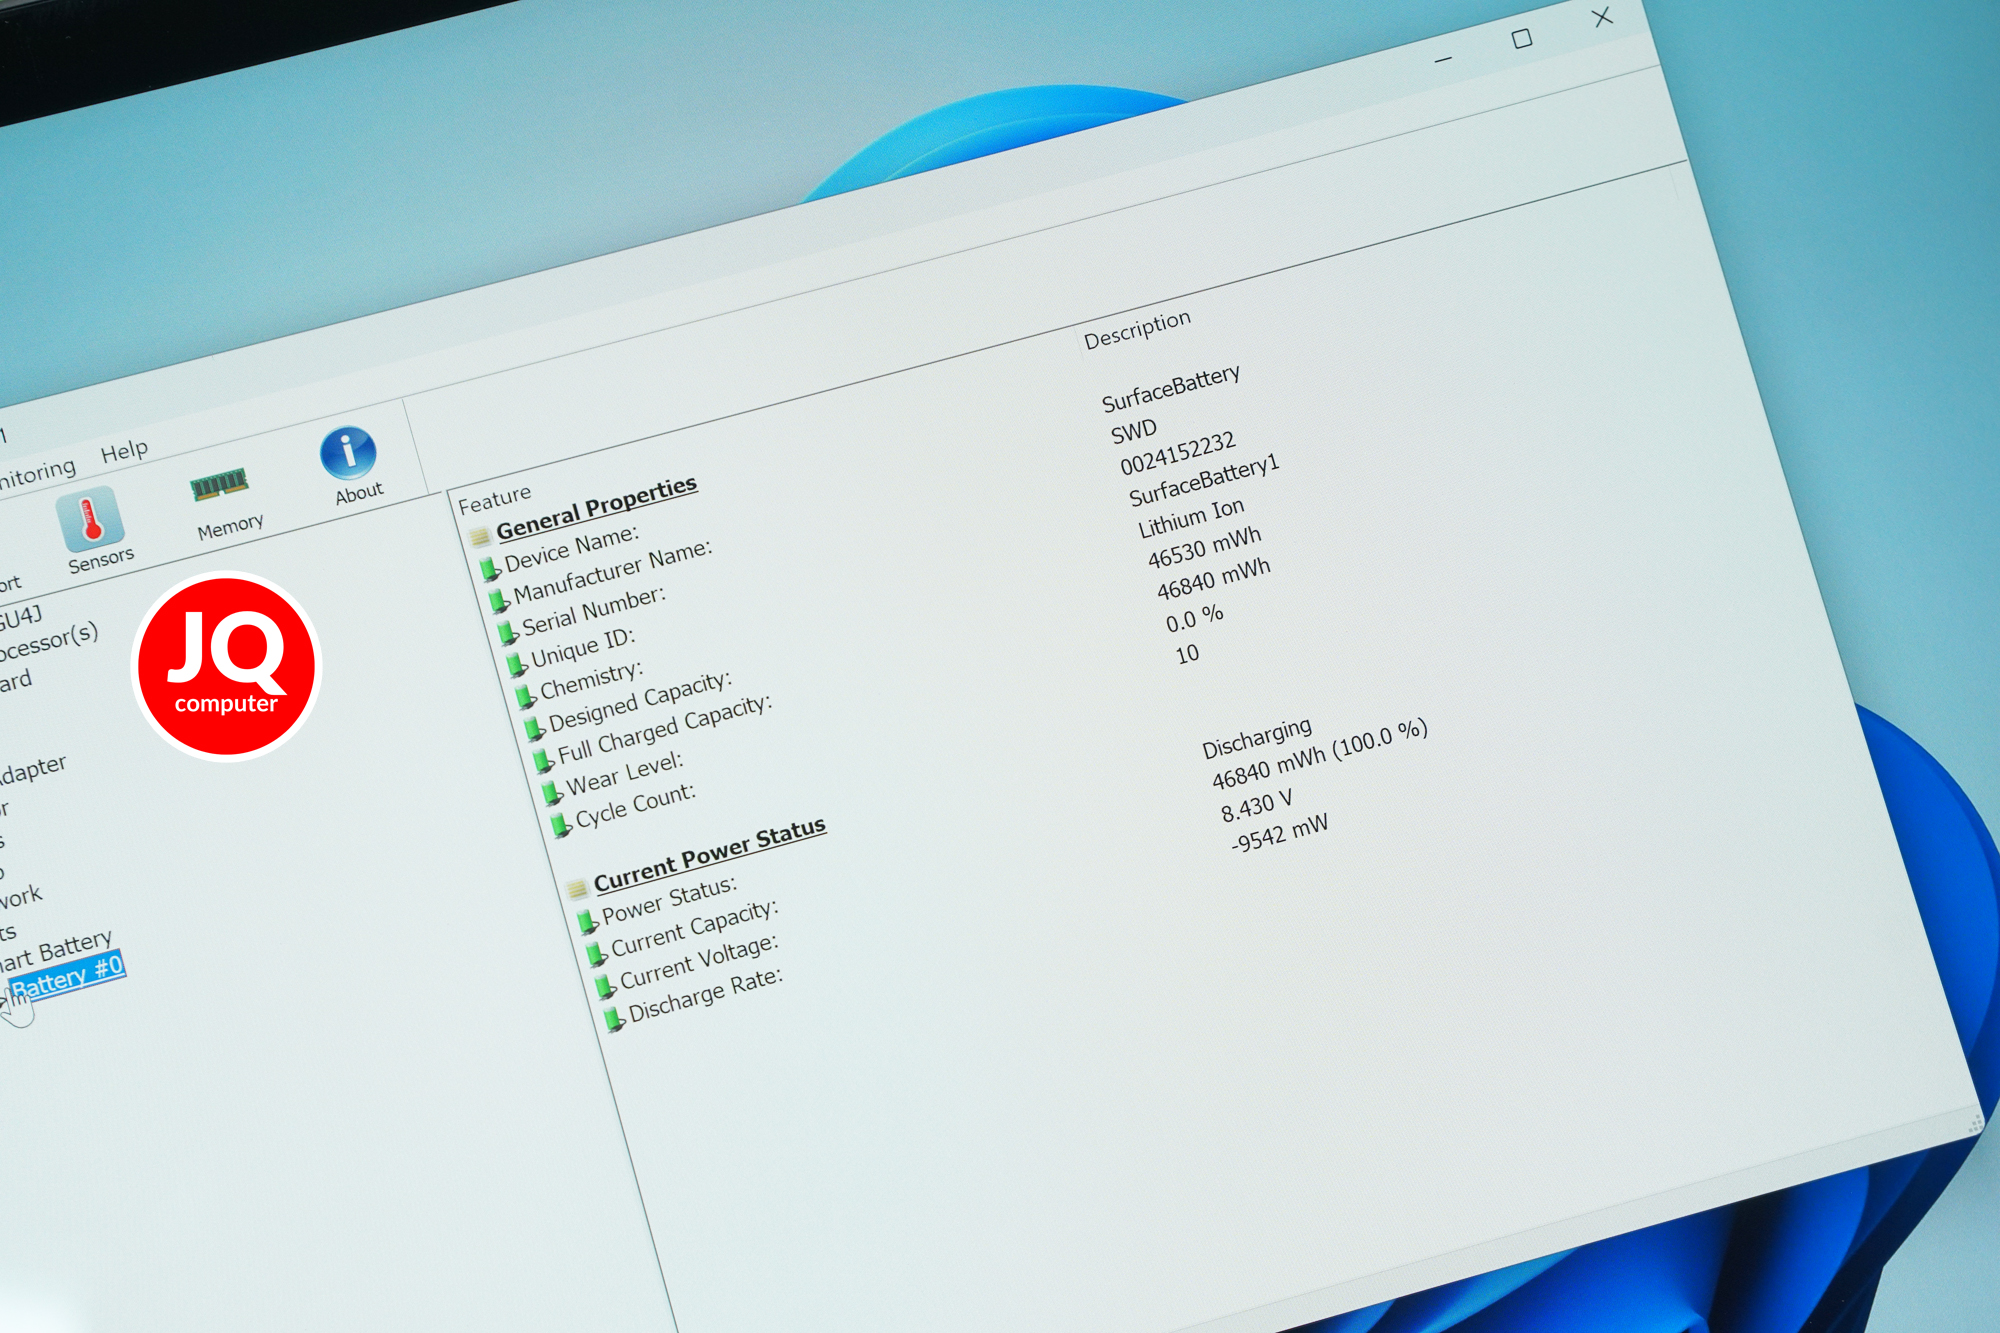The image size is (2000, 1333).
Task: Click the SWD manufacturer value
Action: click(1133, 432)
